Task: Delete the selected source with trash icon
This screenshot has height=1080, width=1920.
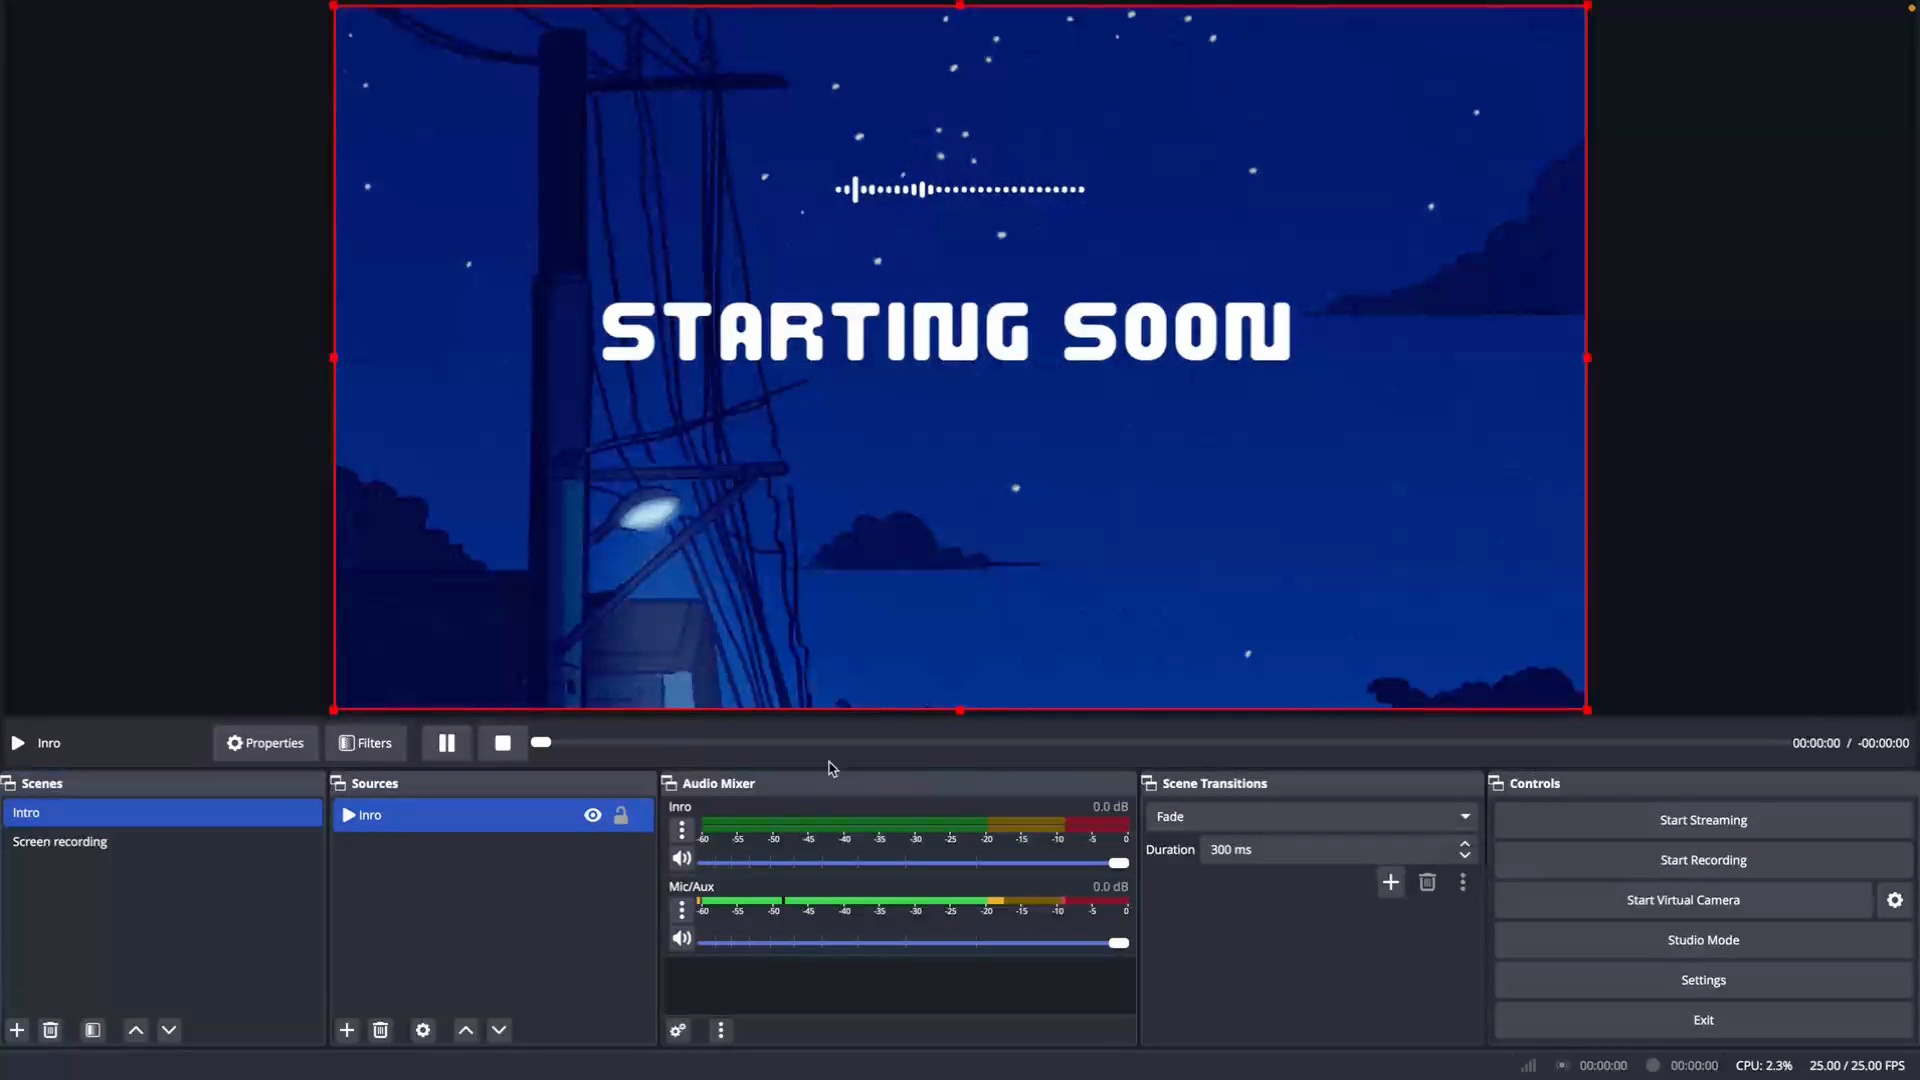Action: click(380, 1030)
